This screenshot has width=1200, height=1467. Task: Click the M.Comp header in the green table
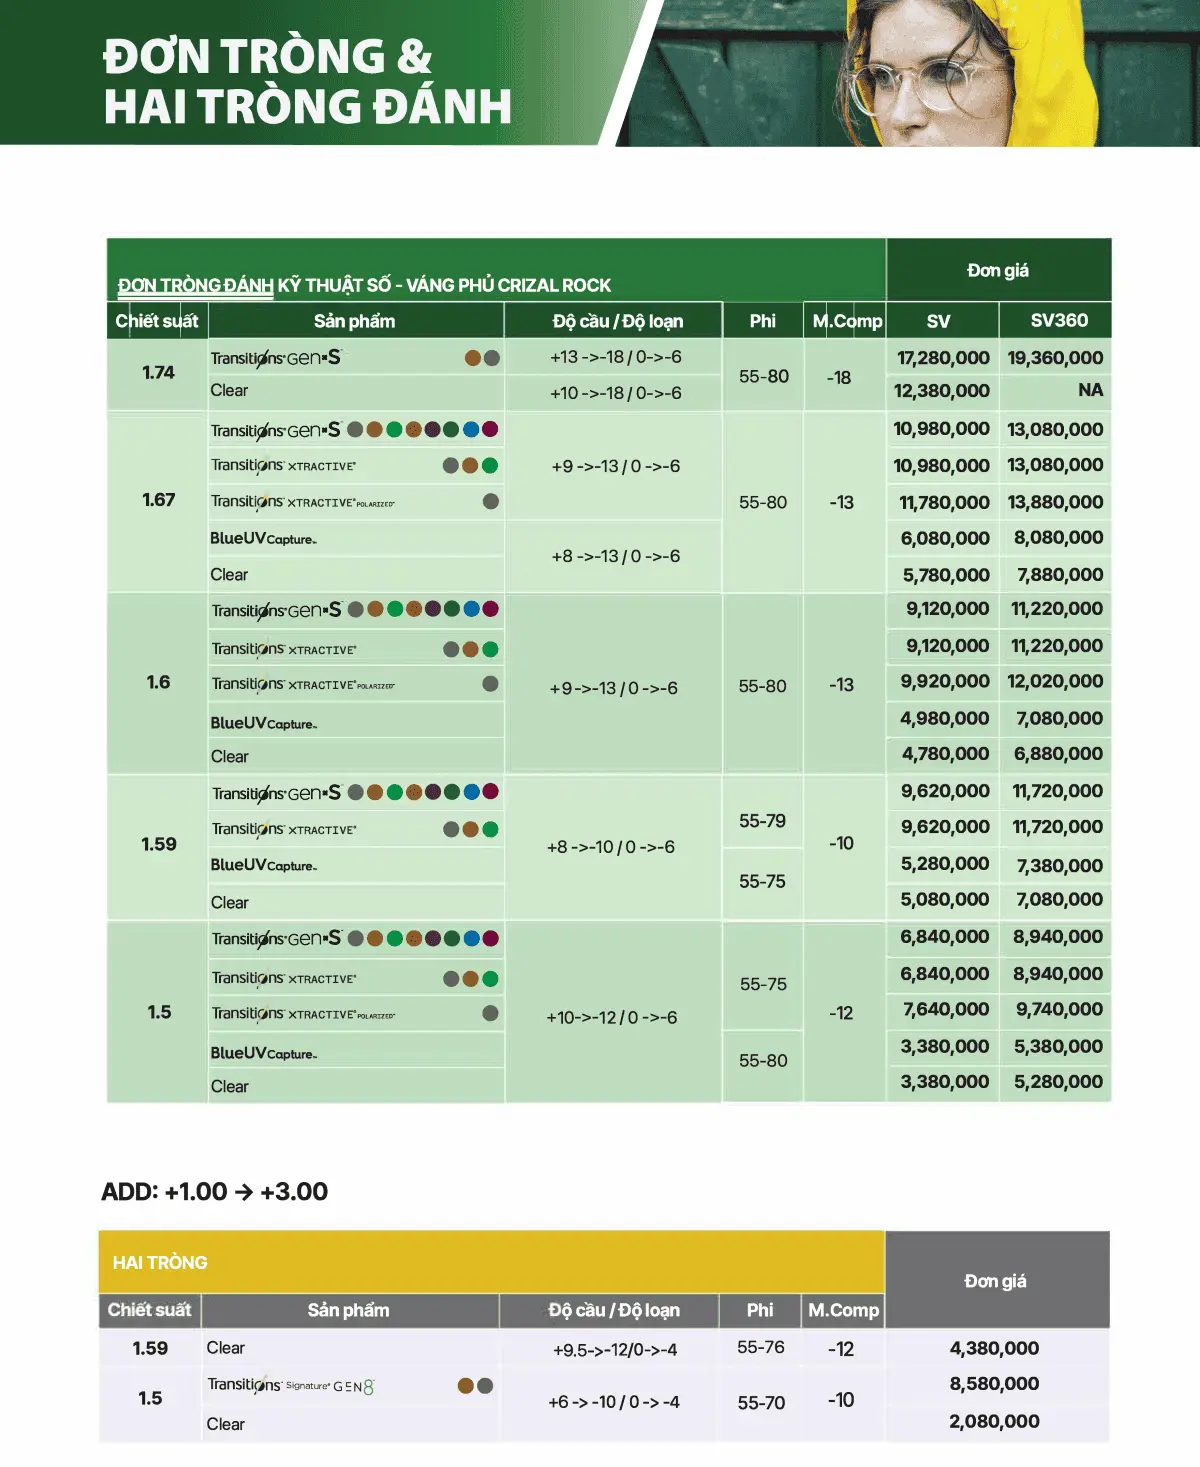tap(846, 321)
